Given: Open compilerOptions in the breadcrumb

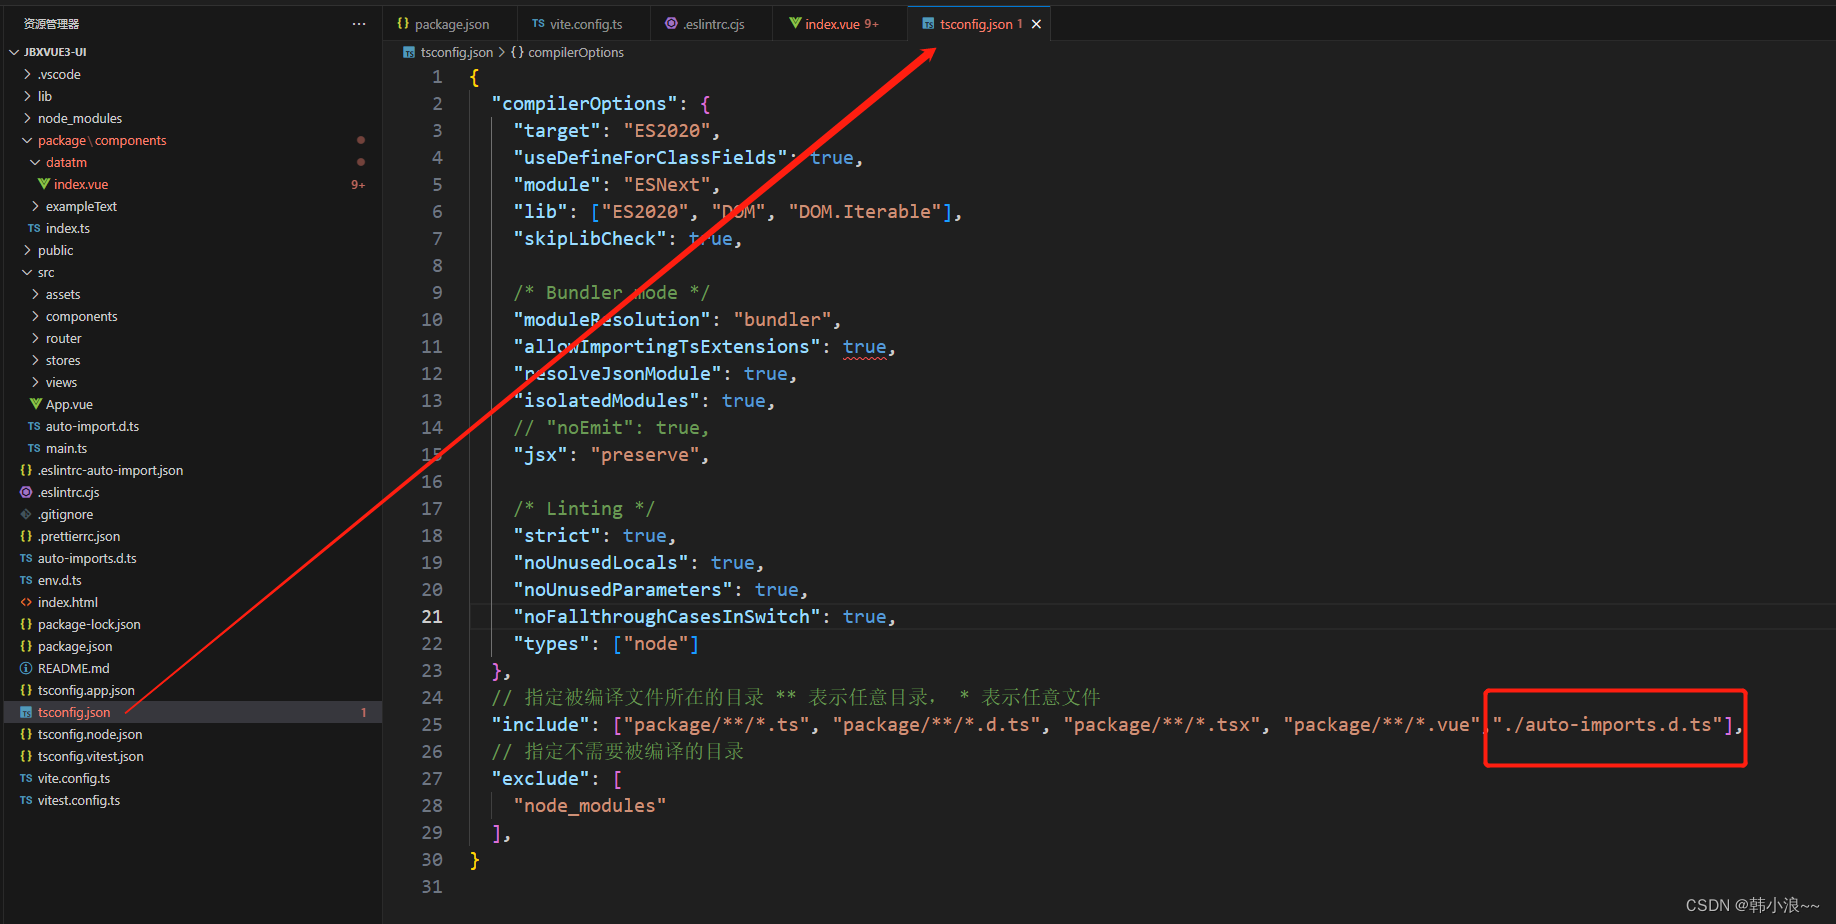Looking at the screenshot, I should [x=578, y=52].
